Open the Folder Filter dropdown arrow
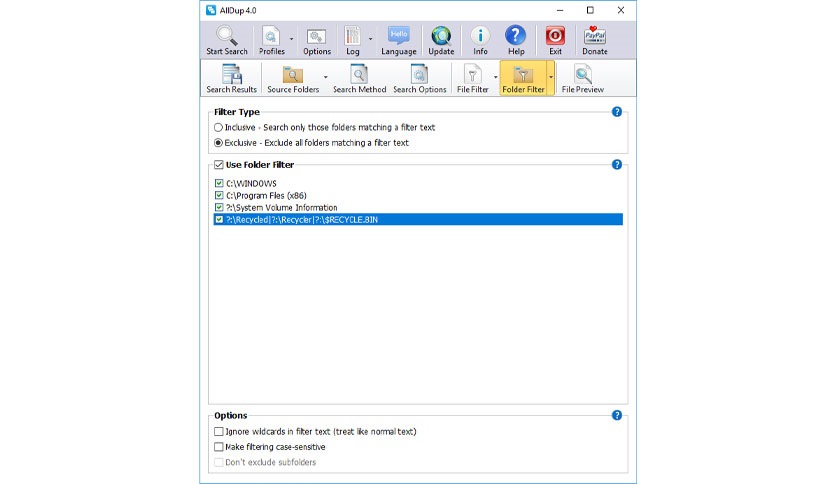836x484 pixels. click(x=550, y=77)
